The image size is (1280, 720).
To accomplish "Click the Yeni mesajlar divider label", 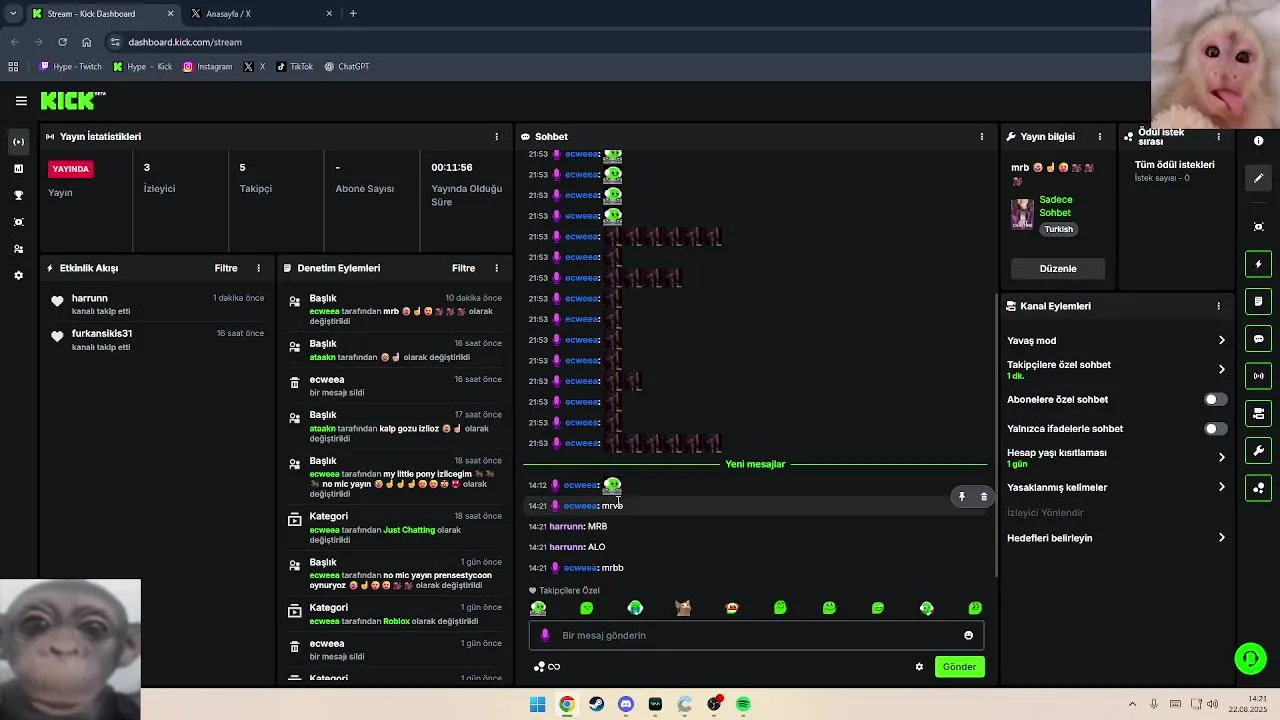I will (x=755, y=464).
